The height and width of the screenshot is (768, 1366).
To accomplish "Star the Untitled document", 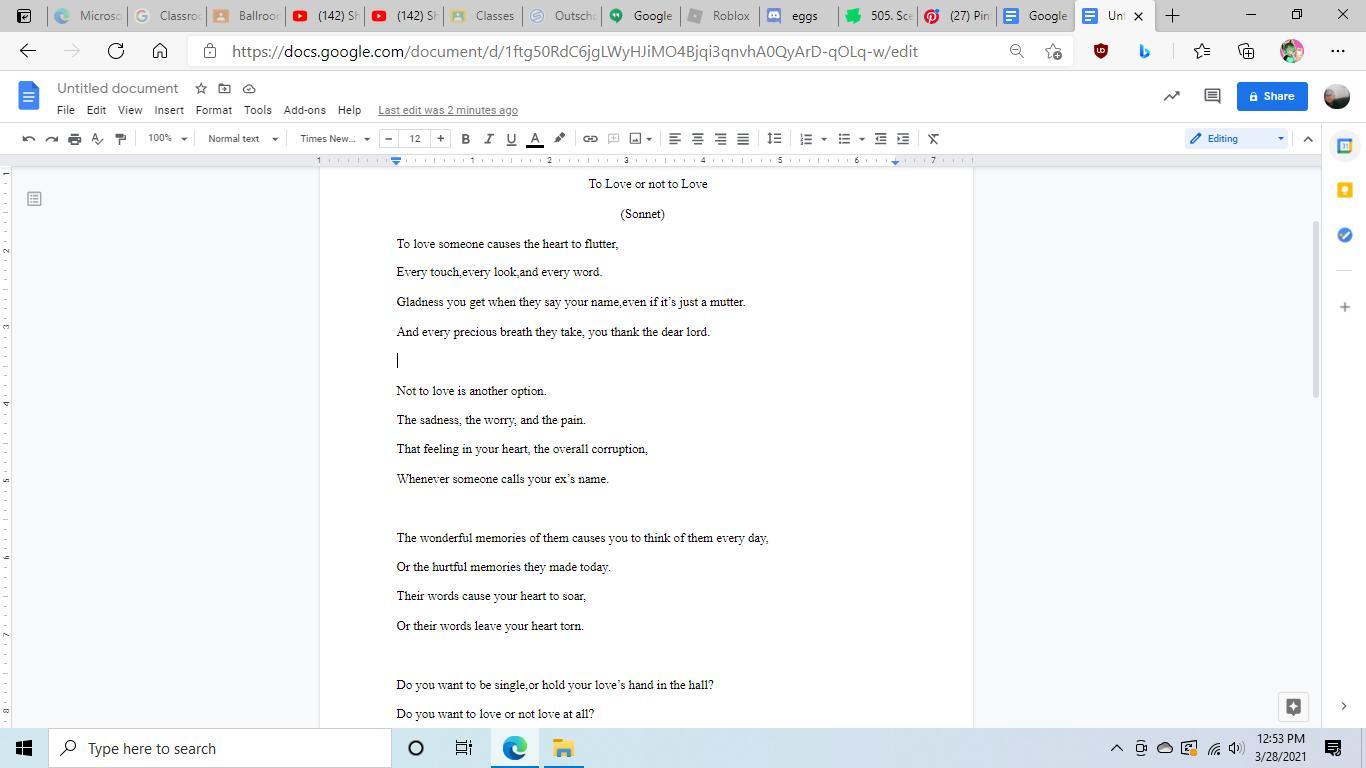I will click(x=201, y=89).
